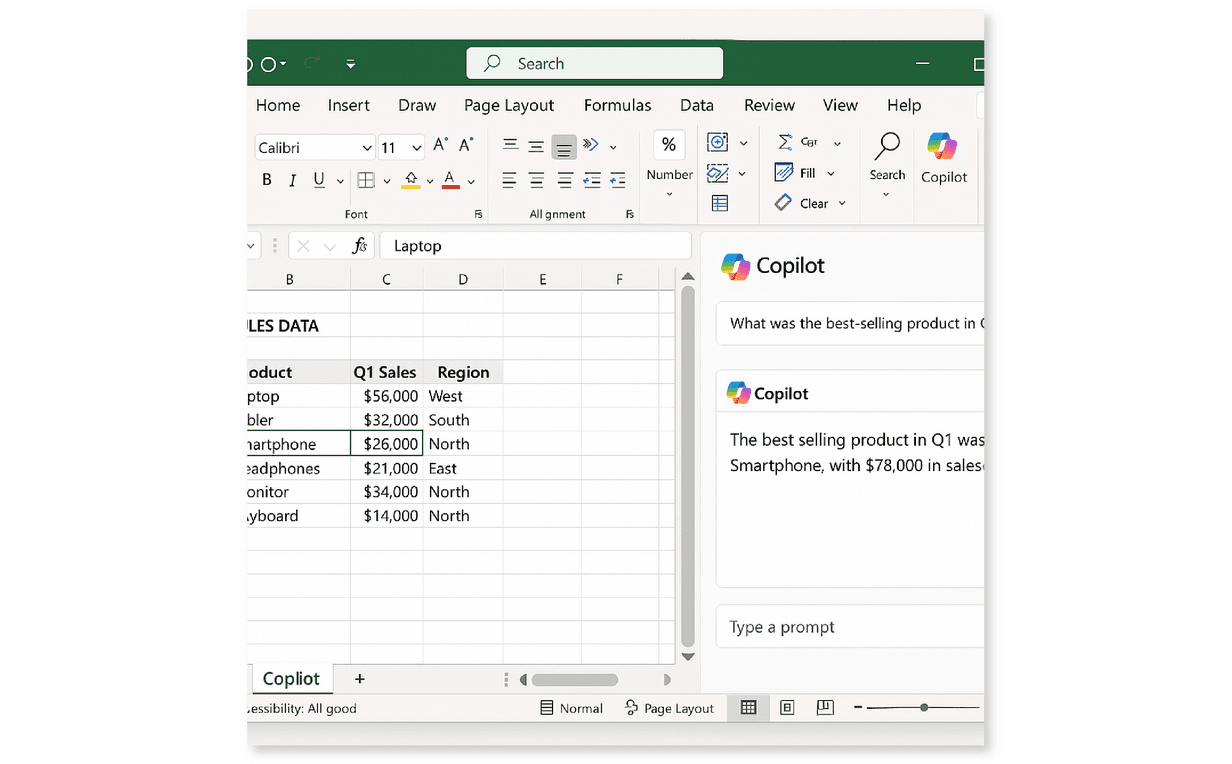Increase font size with larger A
Image resolution: width=1232 pixels, height=764 pixels.
(440, 146)
